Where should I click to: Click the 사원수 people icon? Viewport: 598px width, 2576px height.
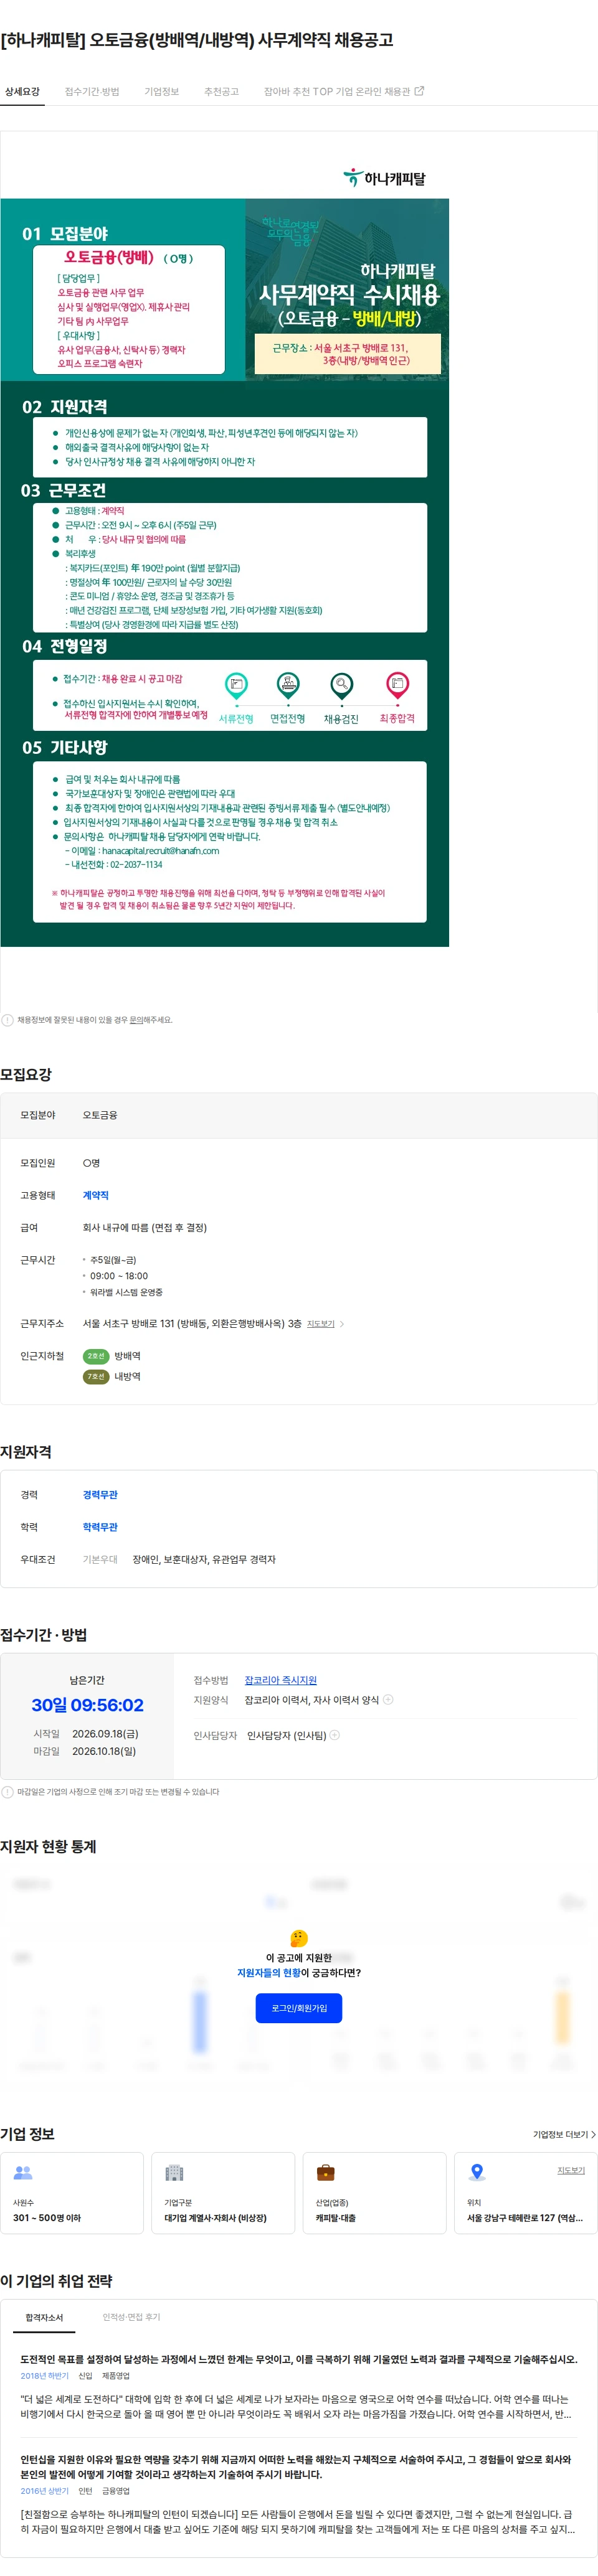(x=23, y=2172)
